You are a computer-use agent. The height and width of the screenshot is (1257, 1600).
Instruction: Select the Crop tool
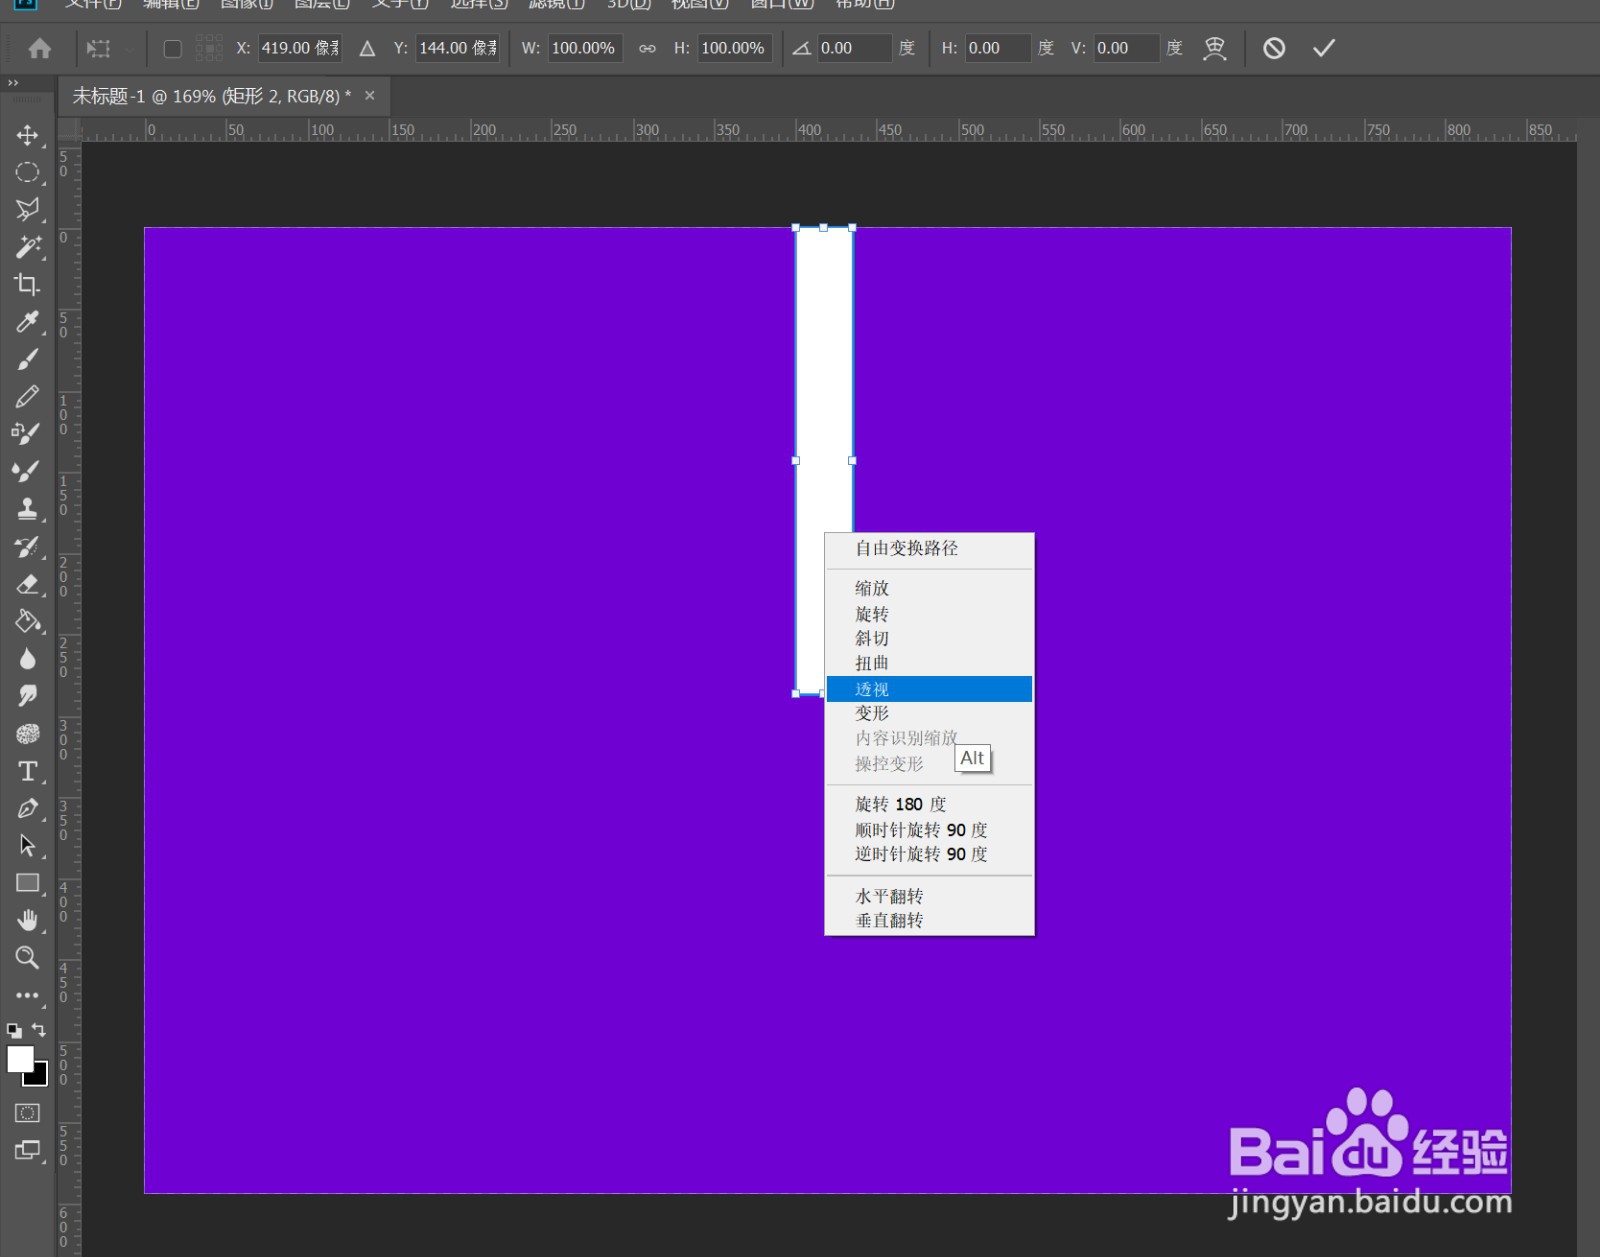(27, 284)
